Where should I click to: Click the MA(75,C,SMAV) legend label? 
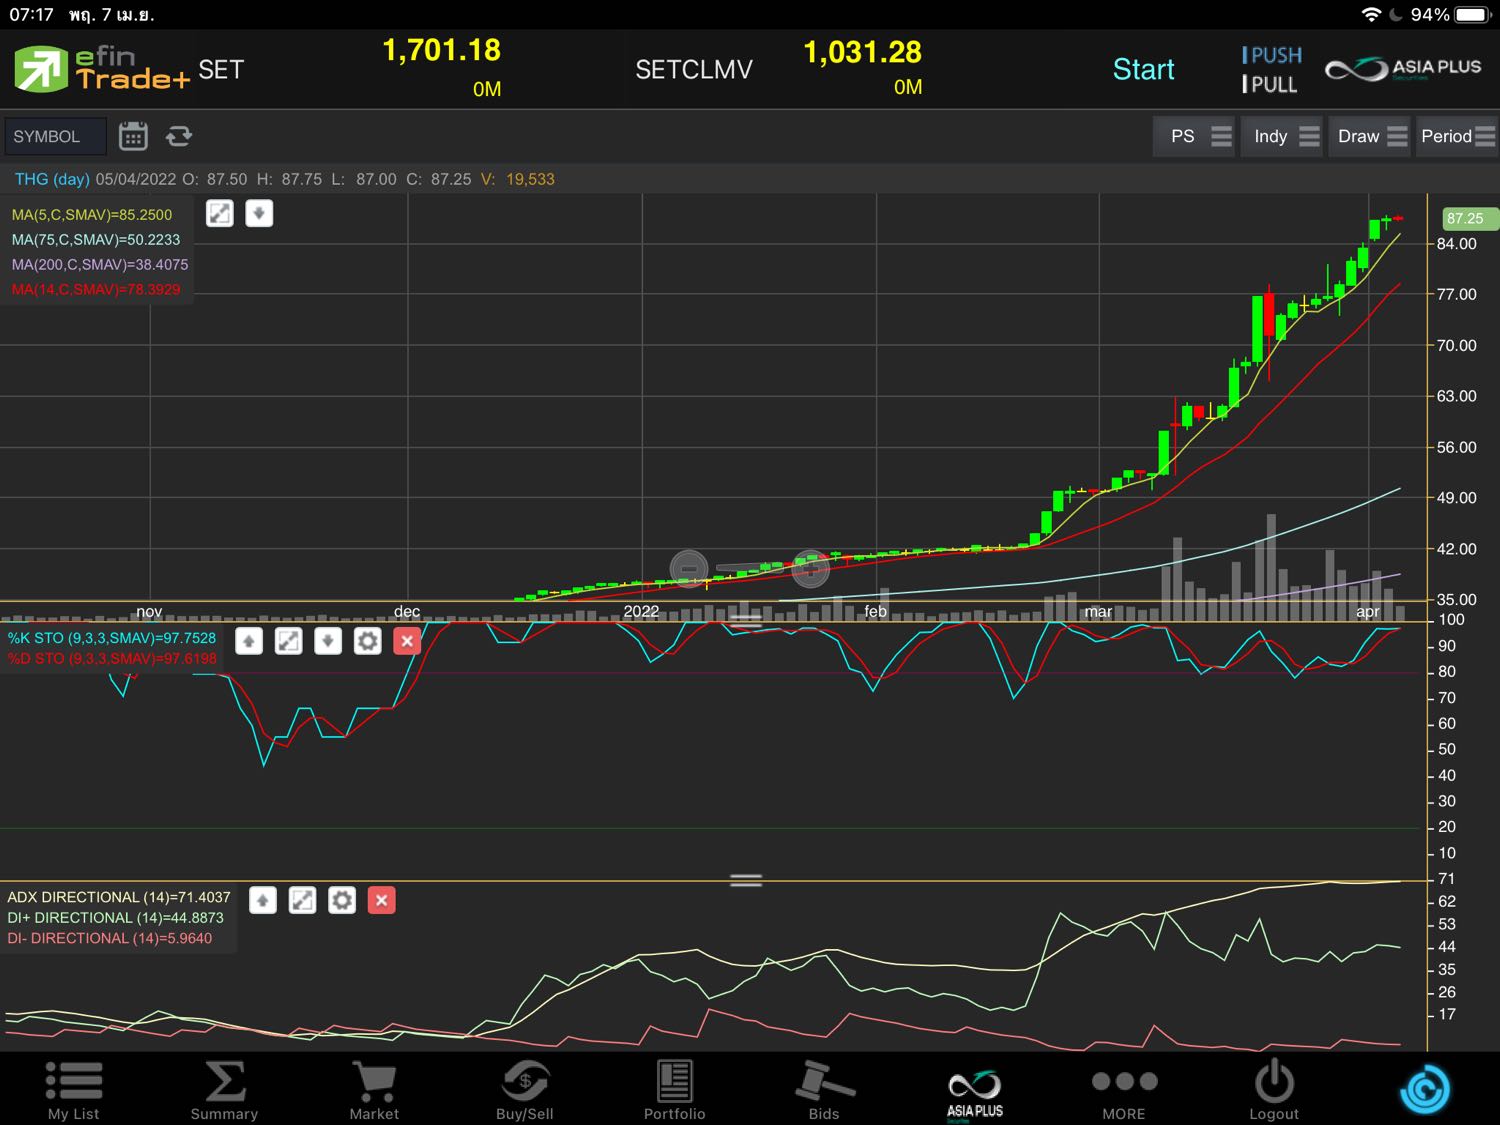tap(96, 240)
